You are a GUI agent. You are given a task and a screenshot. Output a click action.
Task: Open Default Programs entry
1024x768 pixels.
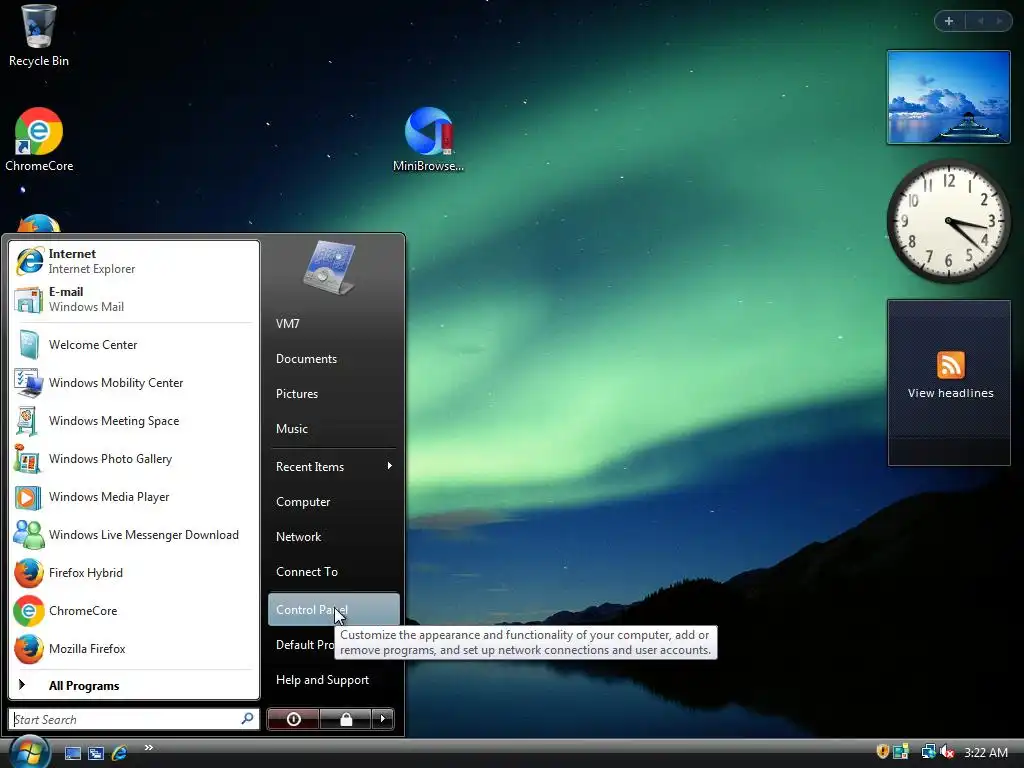305,645
